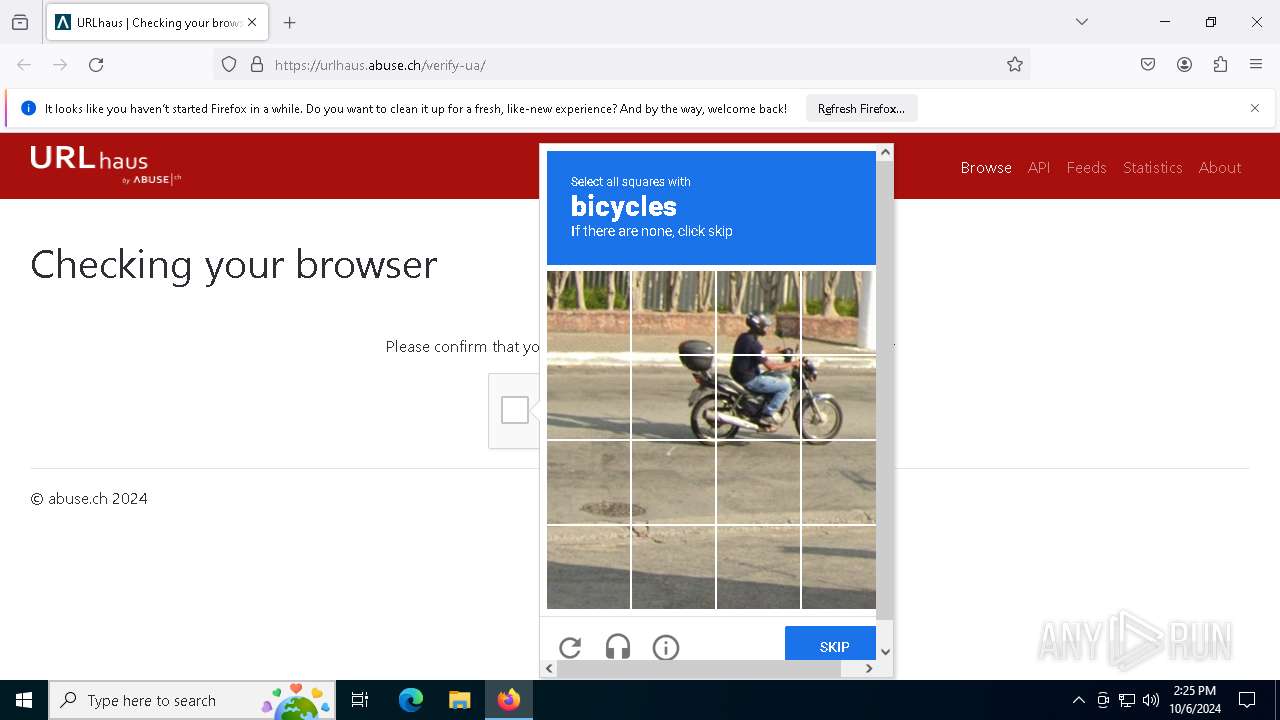Open the Firefox account icon
The image size is (1280, 720).
(1184, 65)
